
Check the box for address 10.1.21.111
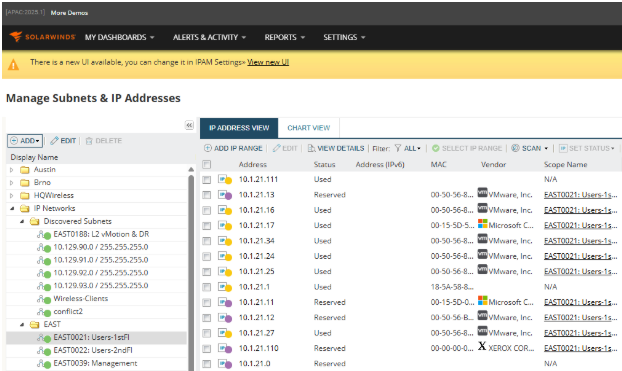click(206, 180)
